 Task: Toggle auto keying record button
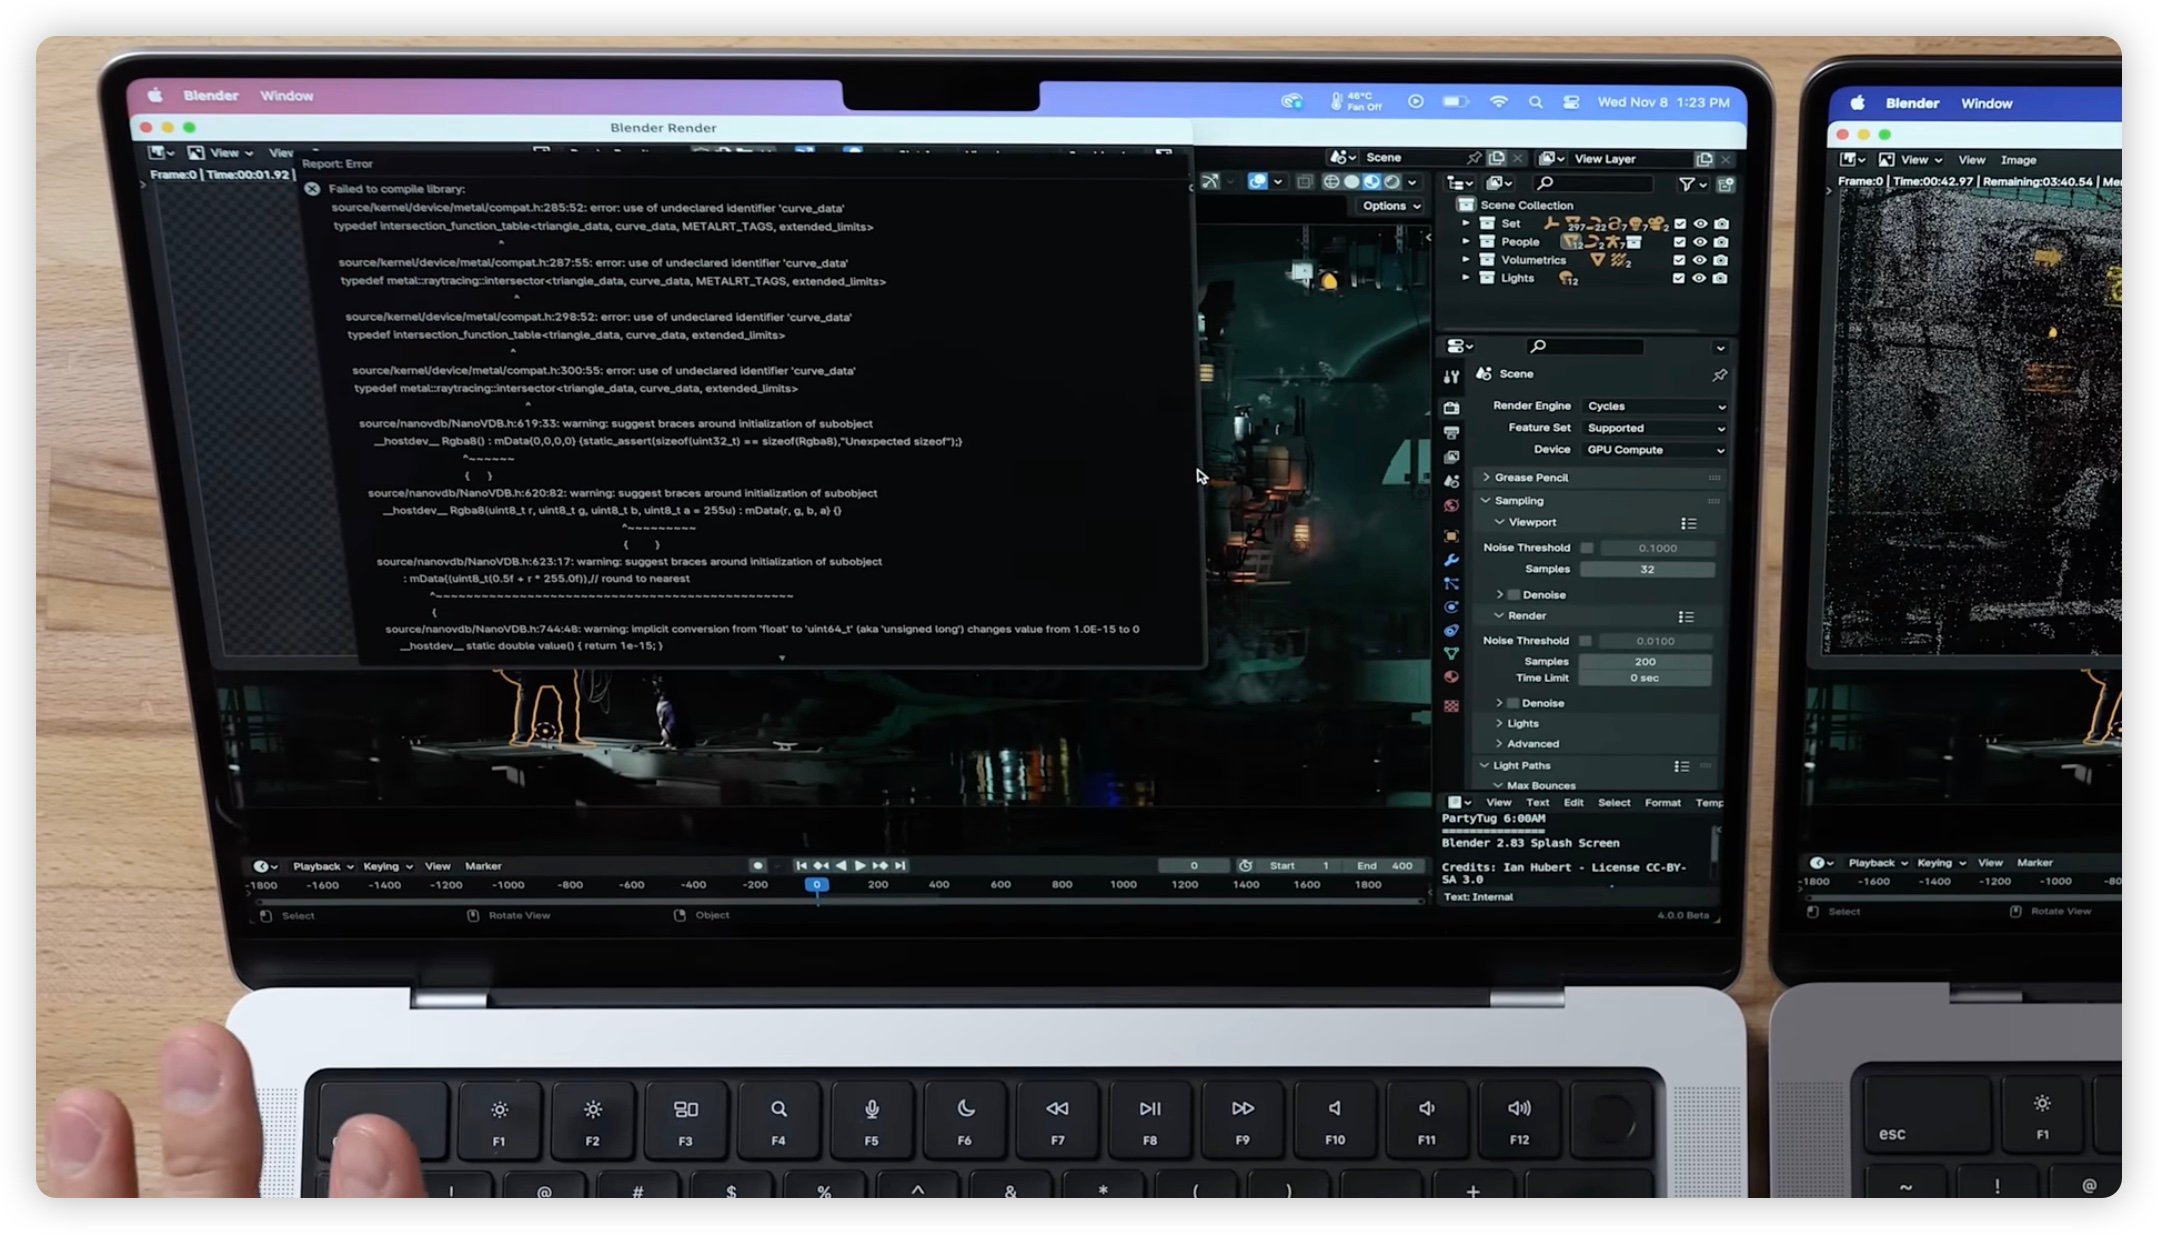757,866
